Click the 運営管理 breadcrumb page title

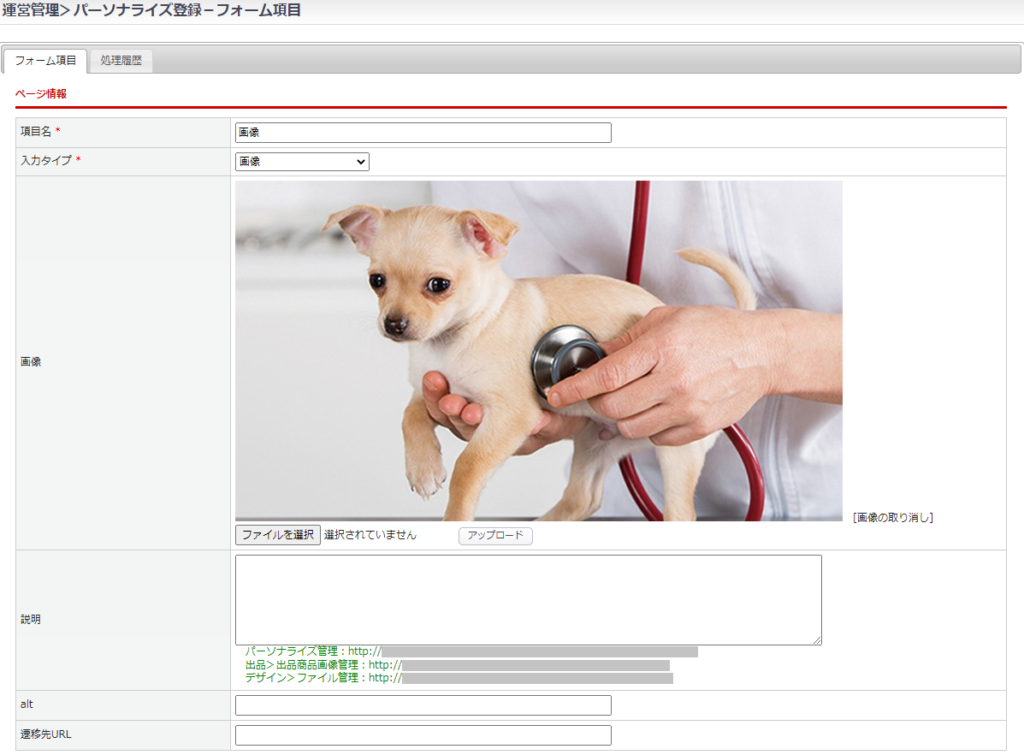coord(152,10)
